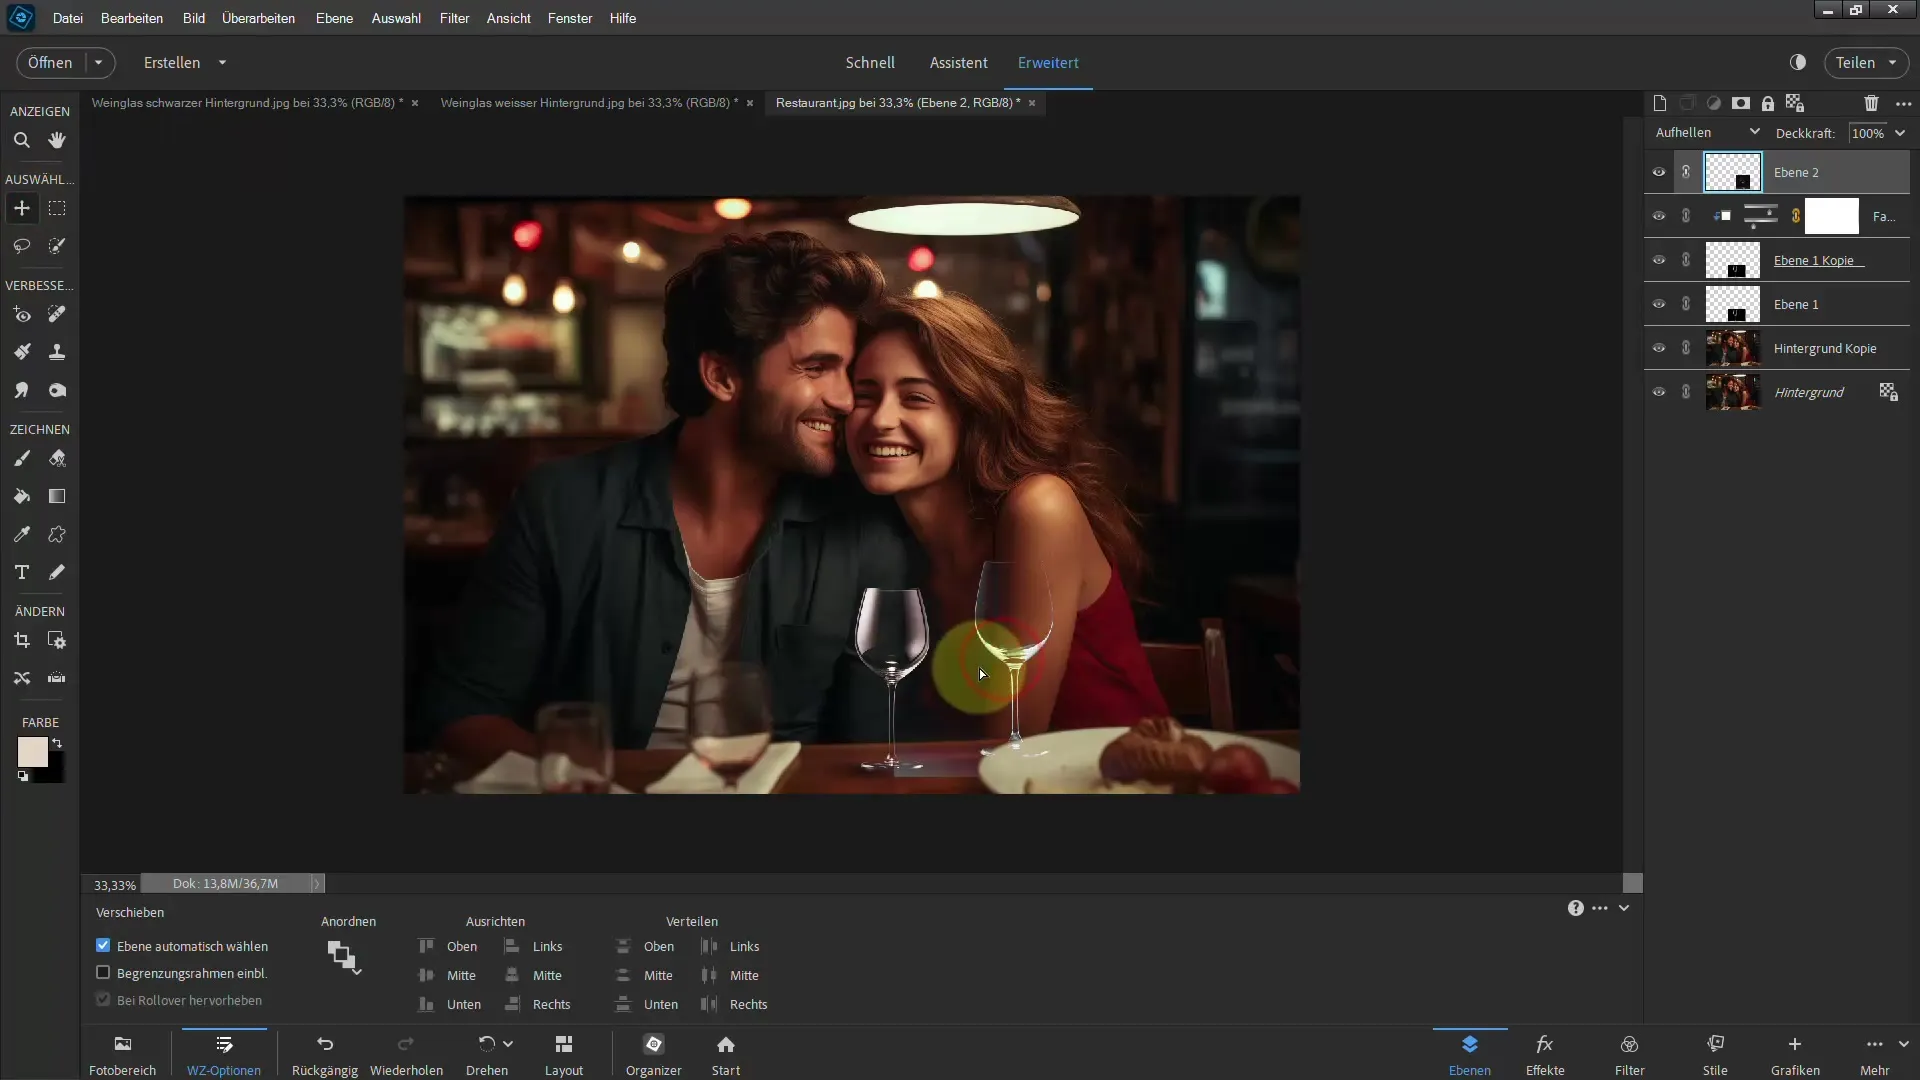This screenshot has height=1080, width=1920.
Task: Expand the Drehen rotate options arrow
Action: (x=508, y=1044)
